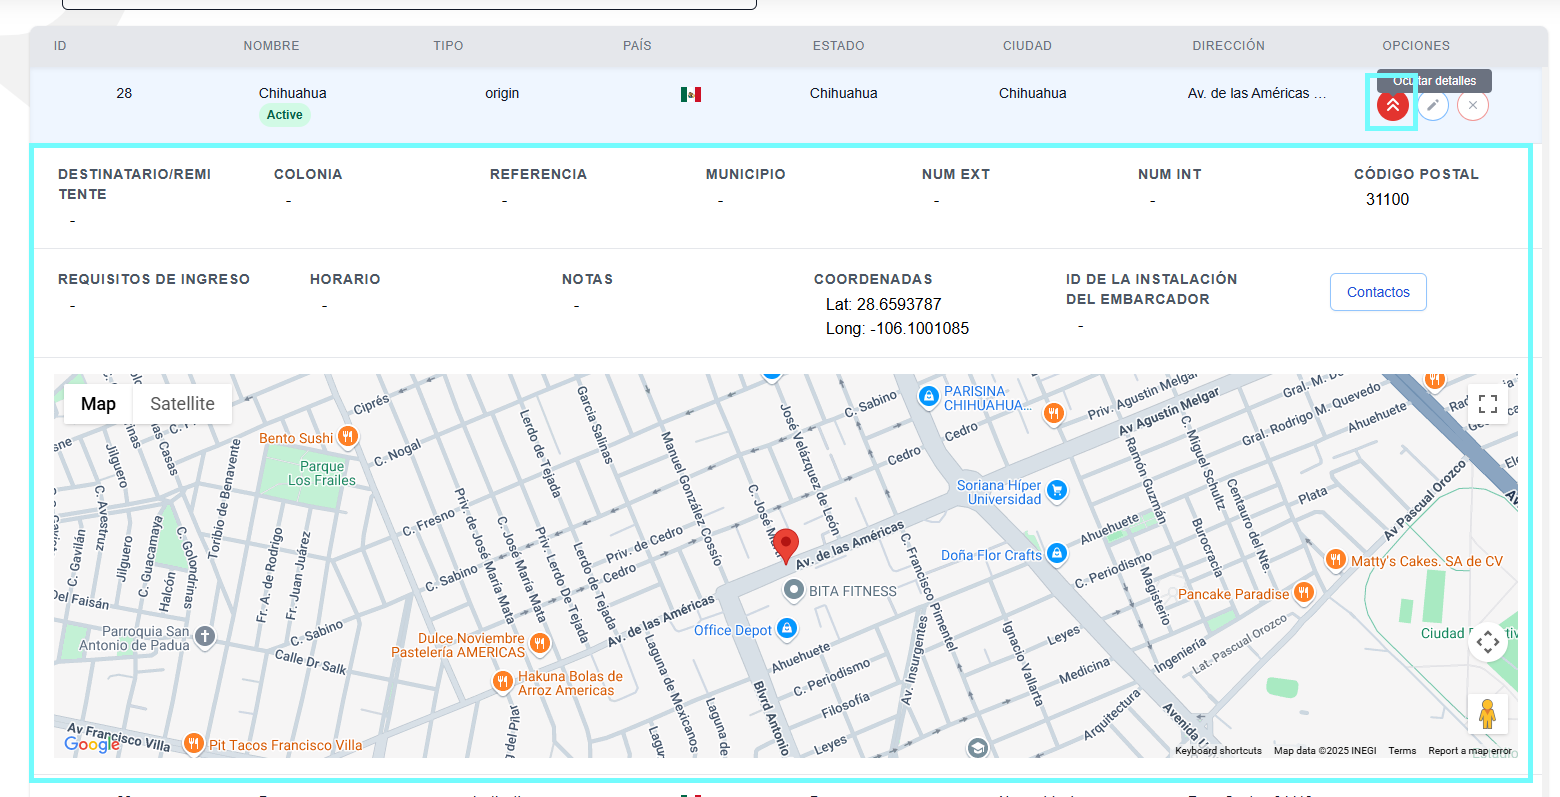
Task: Click the red X delete icon in Opciones
Action: click(x=1472, y=105)
